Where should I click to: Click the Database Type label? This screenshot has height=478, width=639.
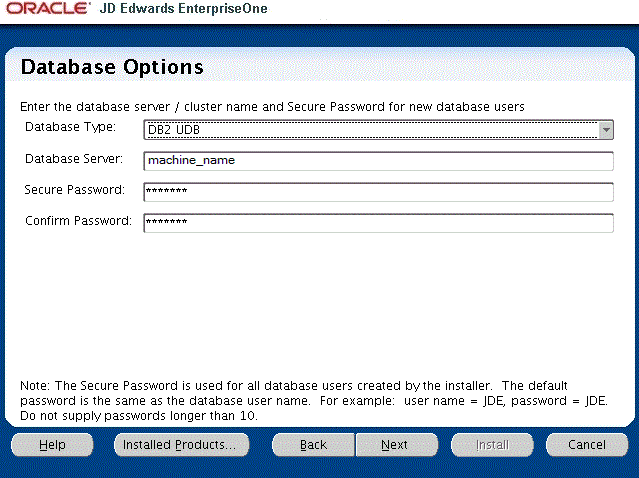point(71,127)
